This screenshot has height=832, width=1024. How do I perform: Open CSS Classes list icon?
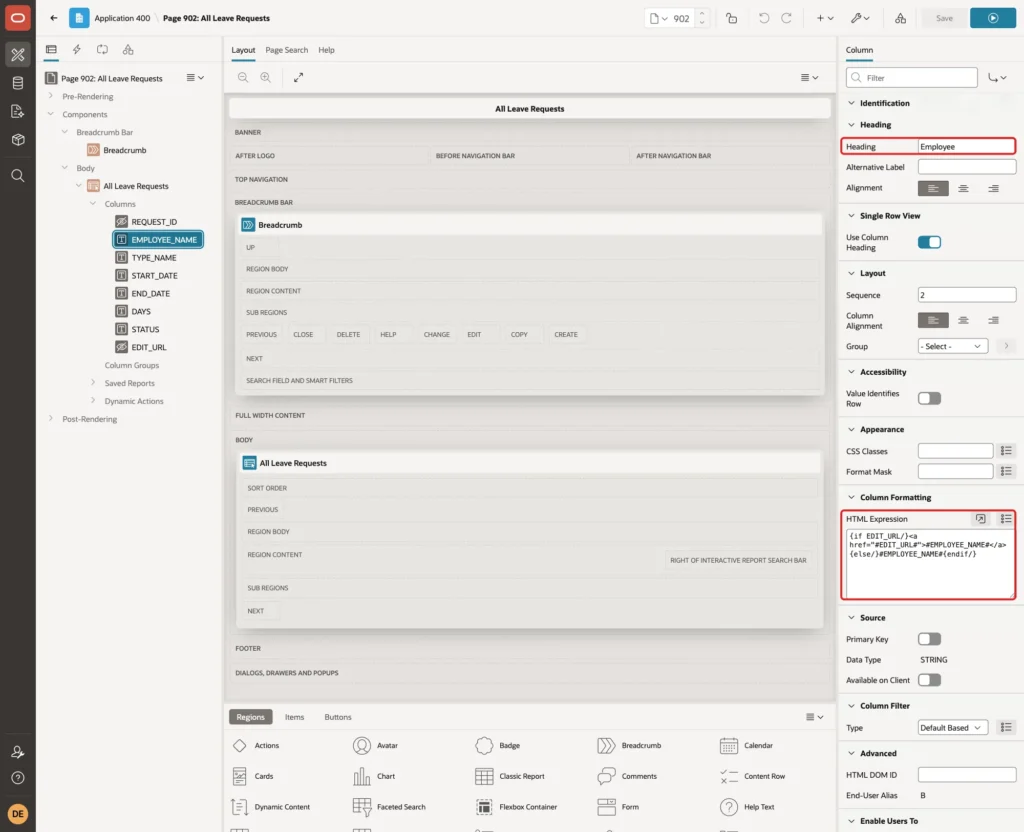(1006, 451)
